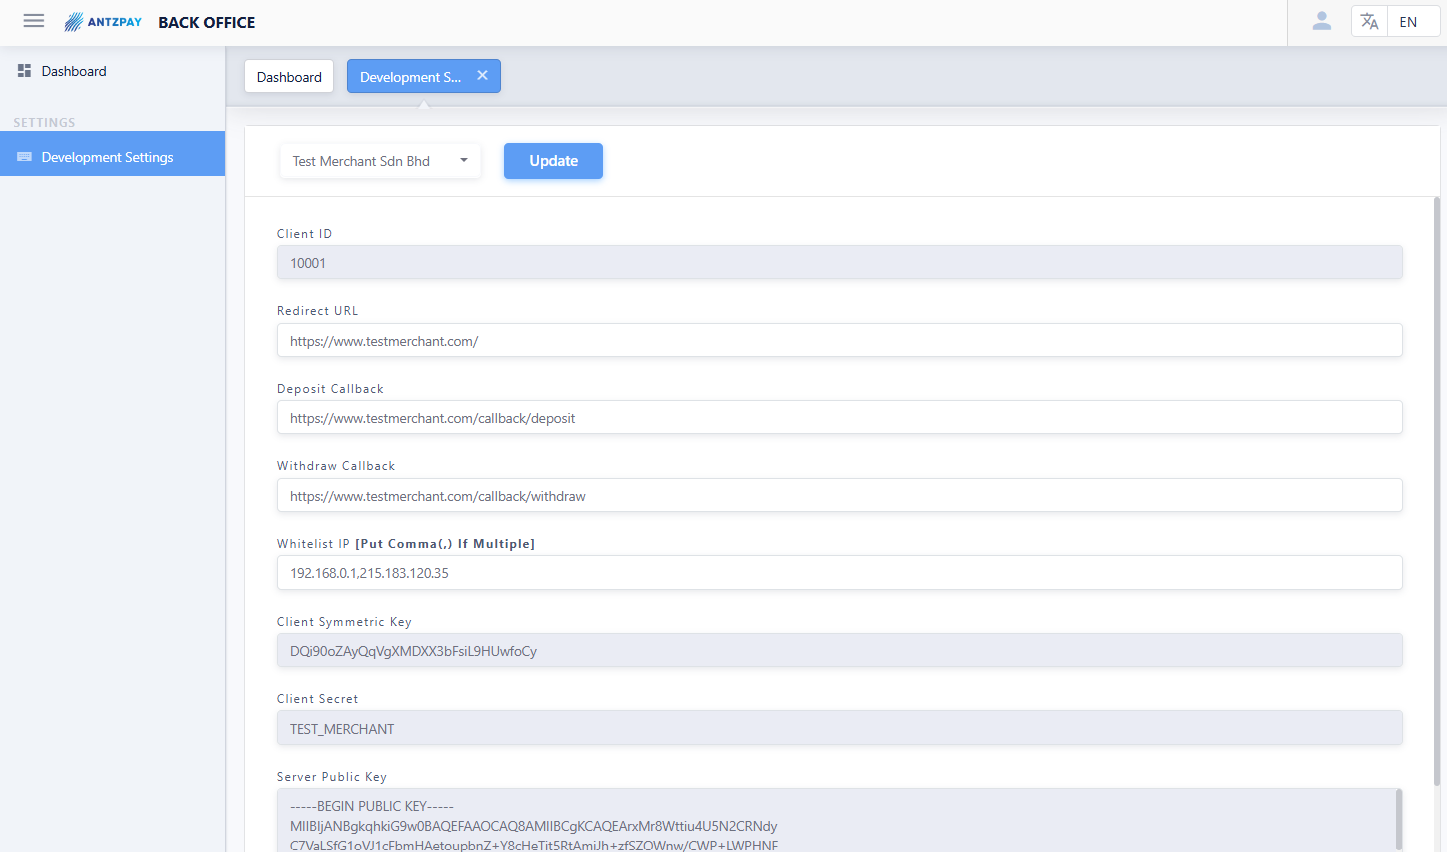Select Development Settings in the sidebar

point(108,157)
